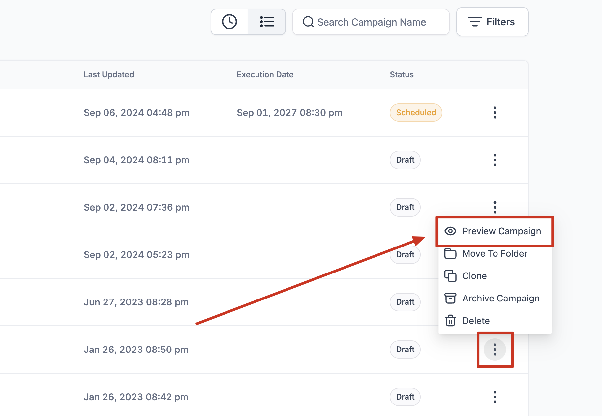Click the date Sep 02, 2024 07:36 pm
The image size is (602, 416).
click(x=136, y=207)
